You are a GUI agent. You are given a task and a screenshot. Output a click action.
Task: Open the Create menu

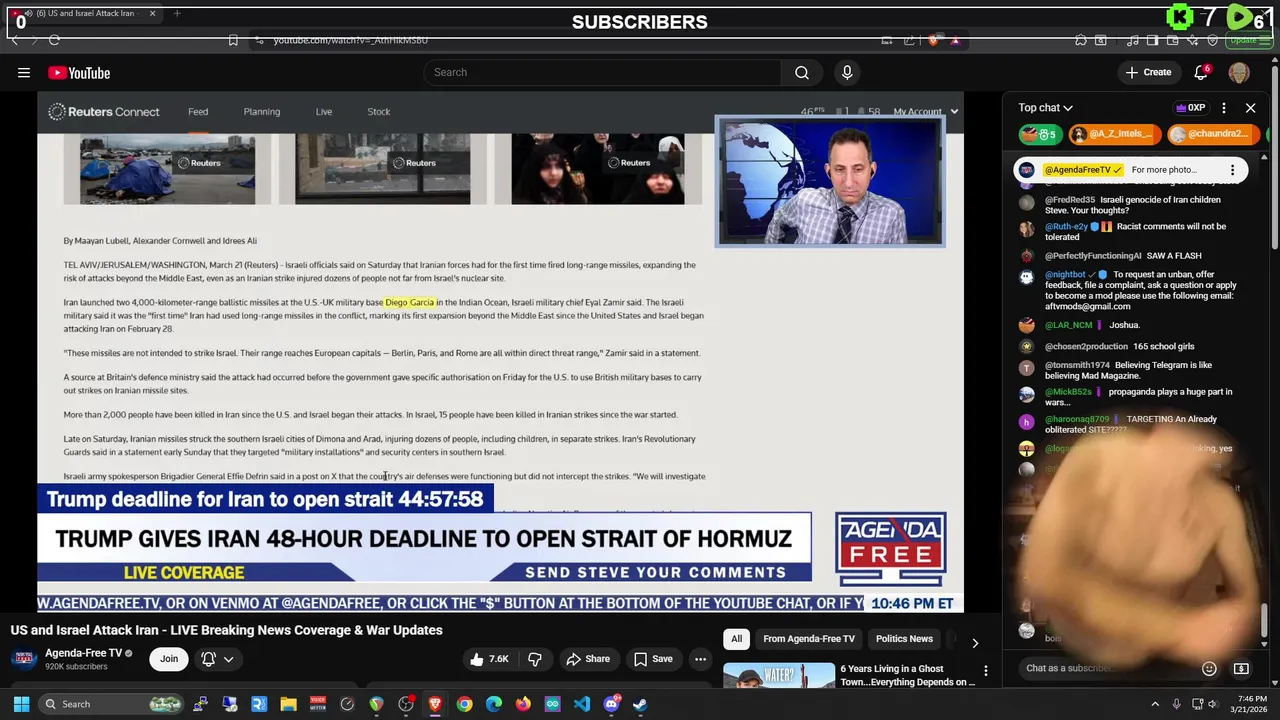[x=1148, y=72]
